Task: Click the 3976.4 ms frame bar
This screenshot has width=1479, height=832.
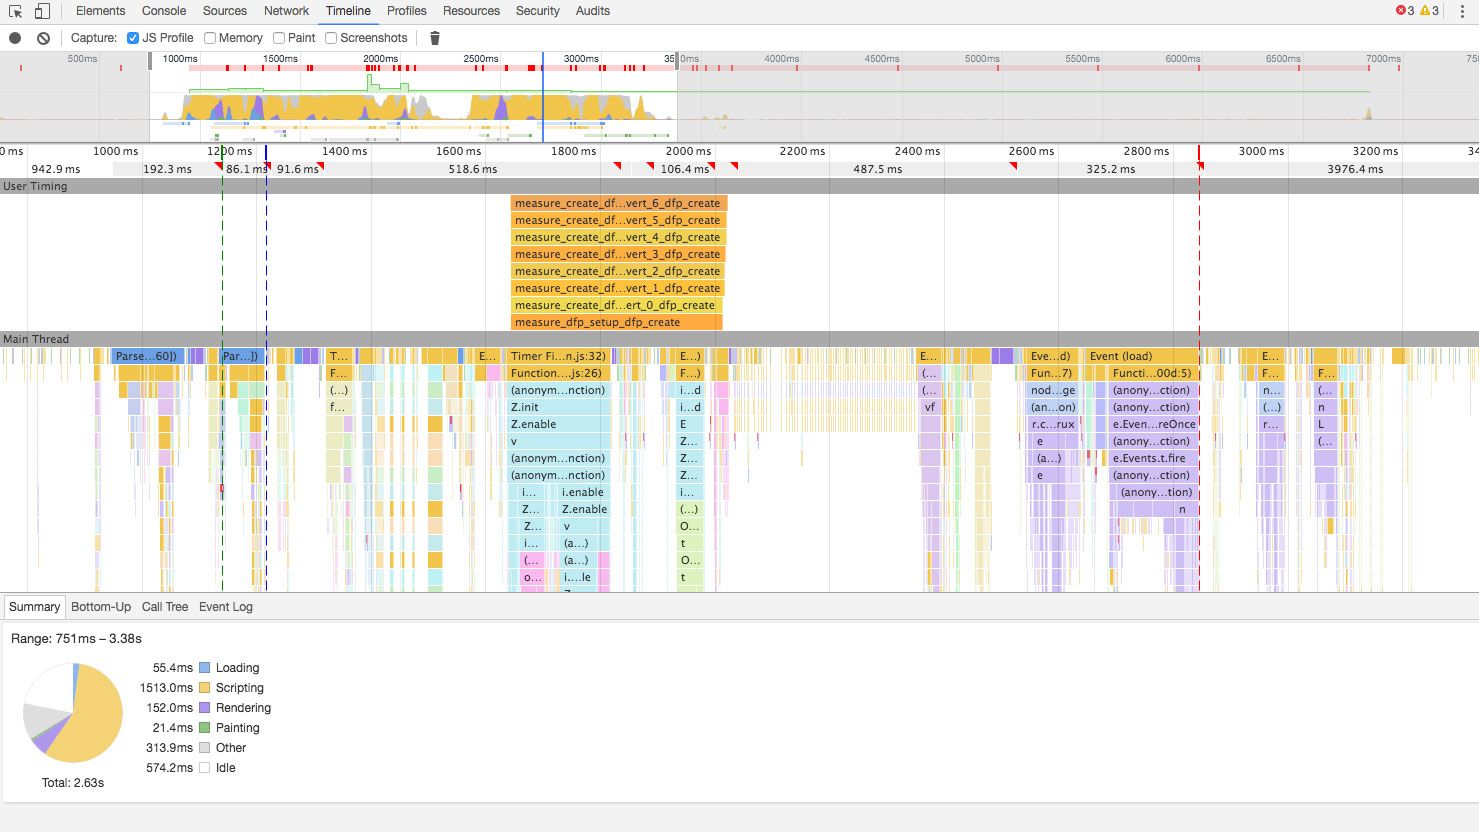Action: click(x=1340, y=169)
